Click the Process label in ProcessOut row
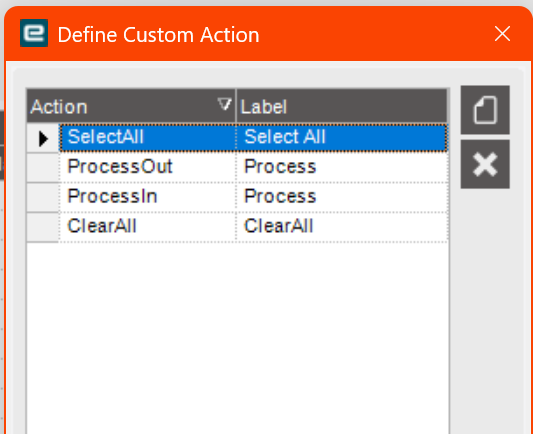The width and height of the screenshot is (533, 434). [x=342, y=167]
